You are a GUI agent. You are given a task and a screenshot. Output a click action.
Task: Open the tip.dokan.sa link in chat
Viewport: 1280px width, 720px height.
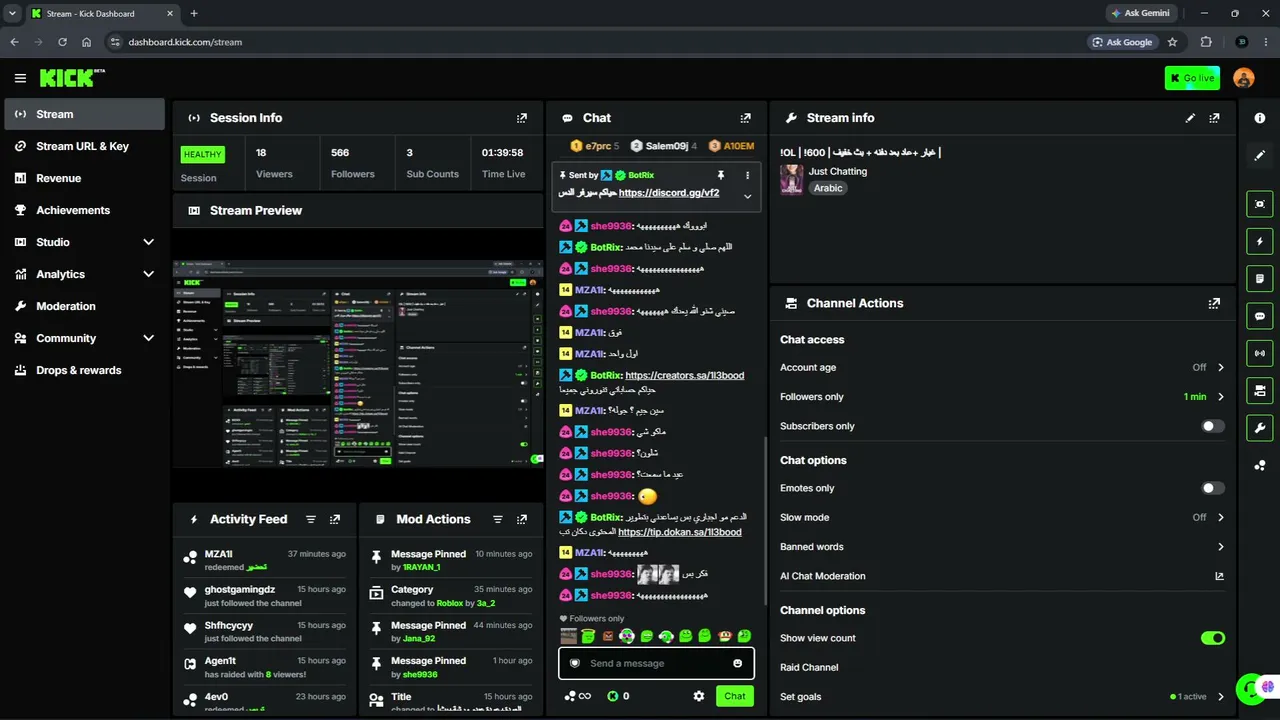[x=680, y=532]
